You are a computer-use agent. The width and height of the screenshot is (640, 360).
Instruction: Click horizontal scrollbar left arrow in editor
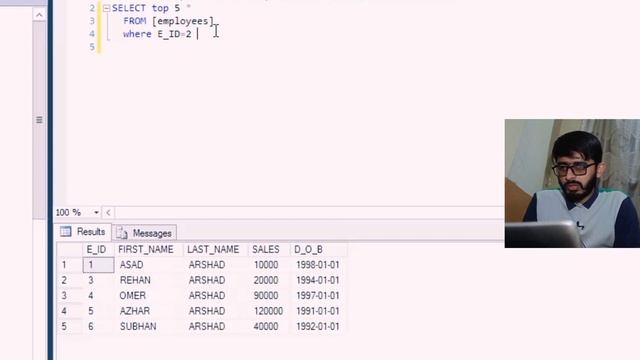[x=108, y=213]
